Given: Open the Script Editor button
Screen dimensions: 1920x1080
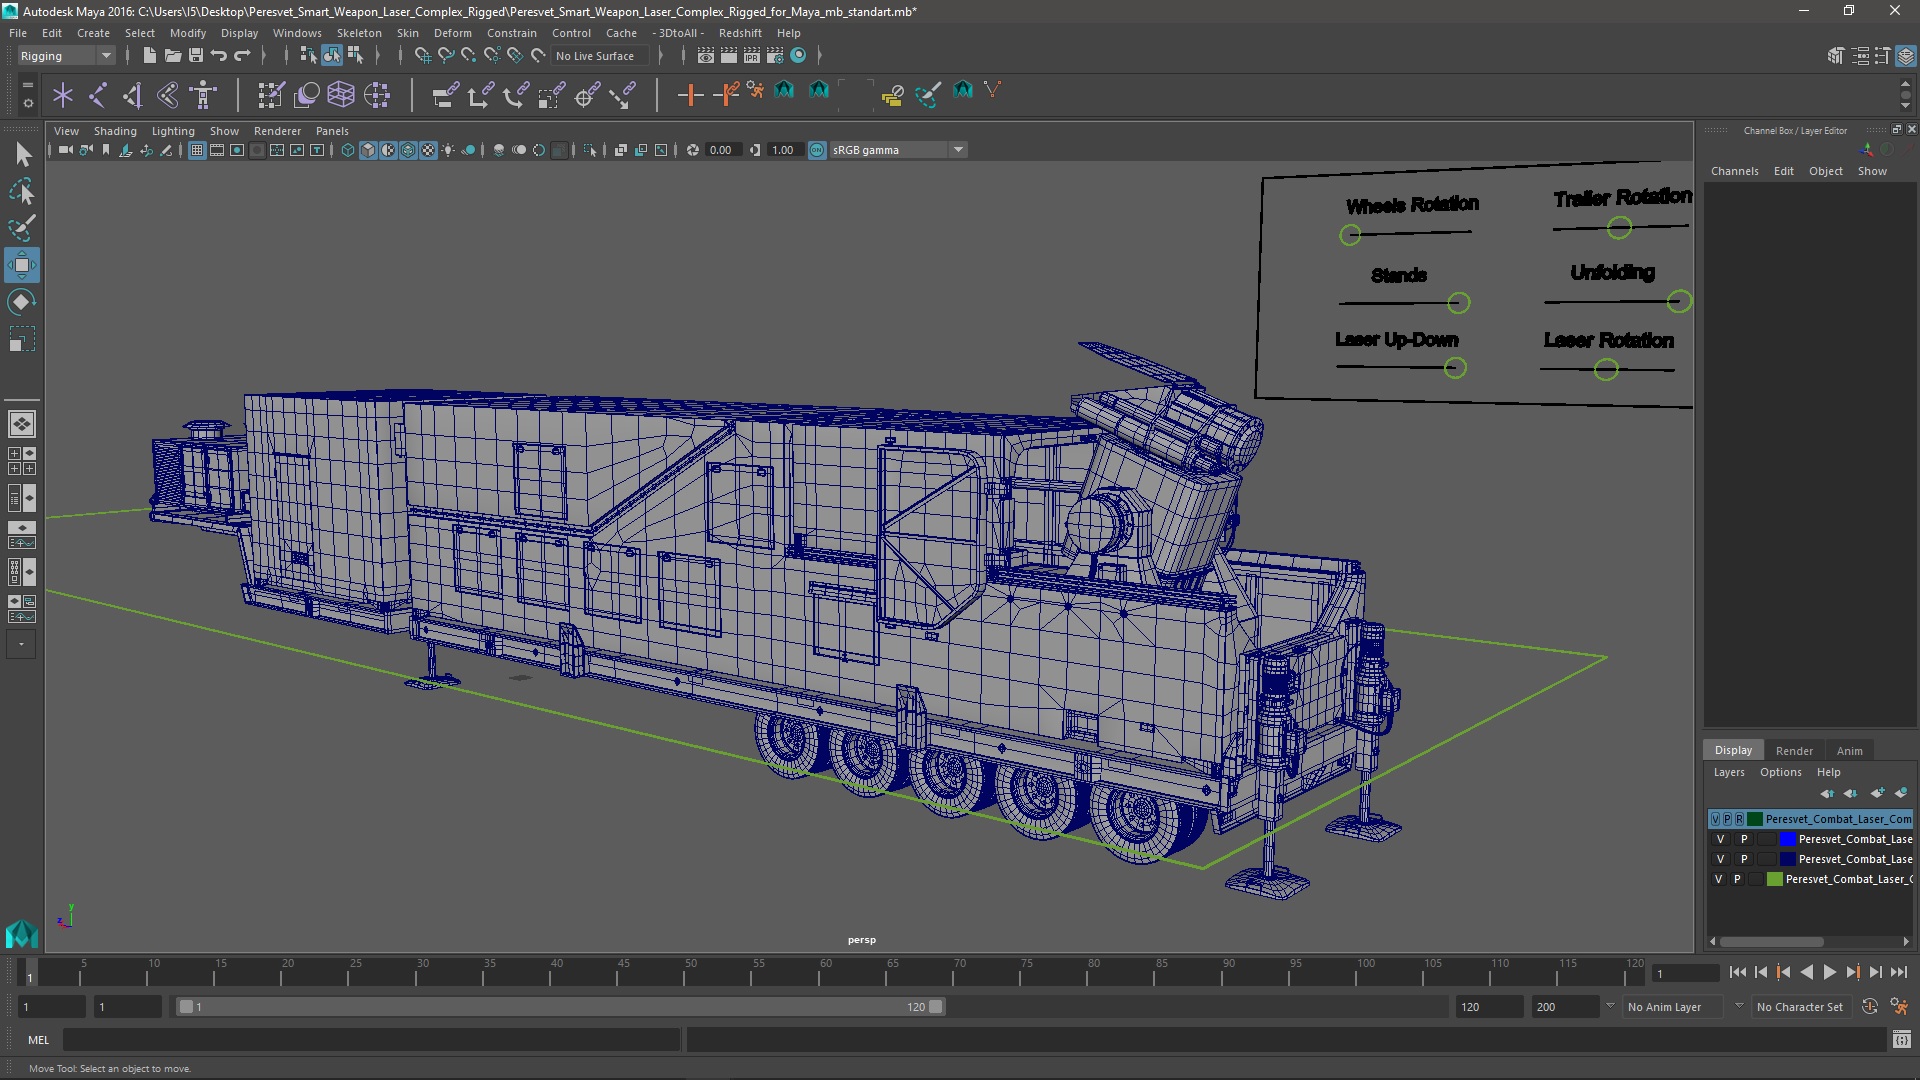Looking at the screenshot, I should [x=1901, y=1040].
